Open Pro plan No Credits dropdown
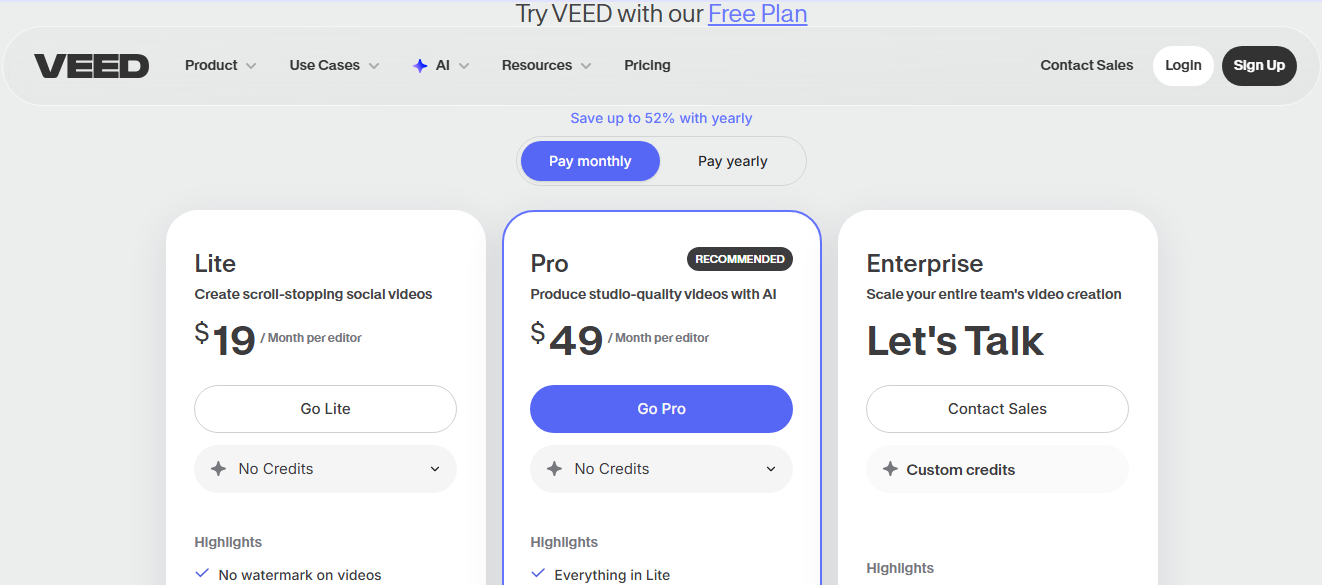 (661, 469)
